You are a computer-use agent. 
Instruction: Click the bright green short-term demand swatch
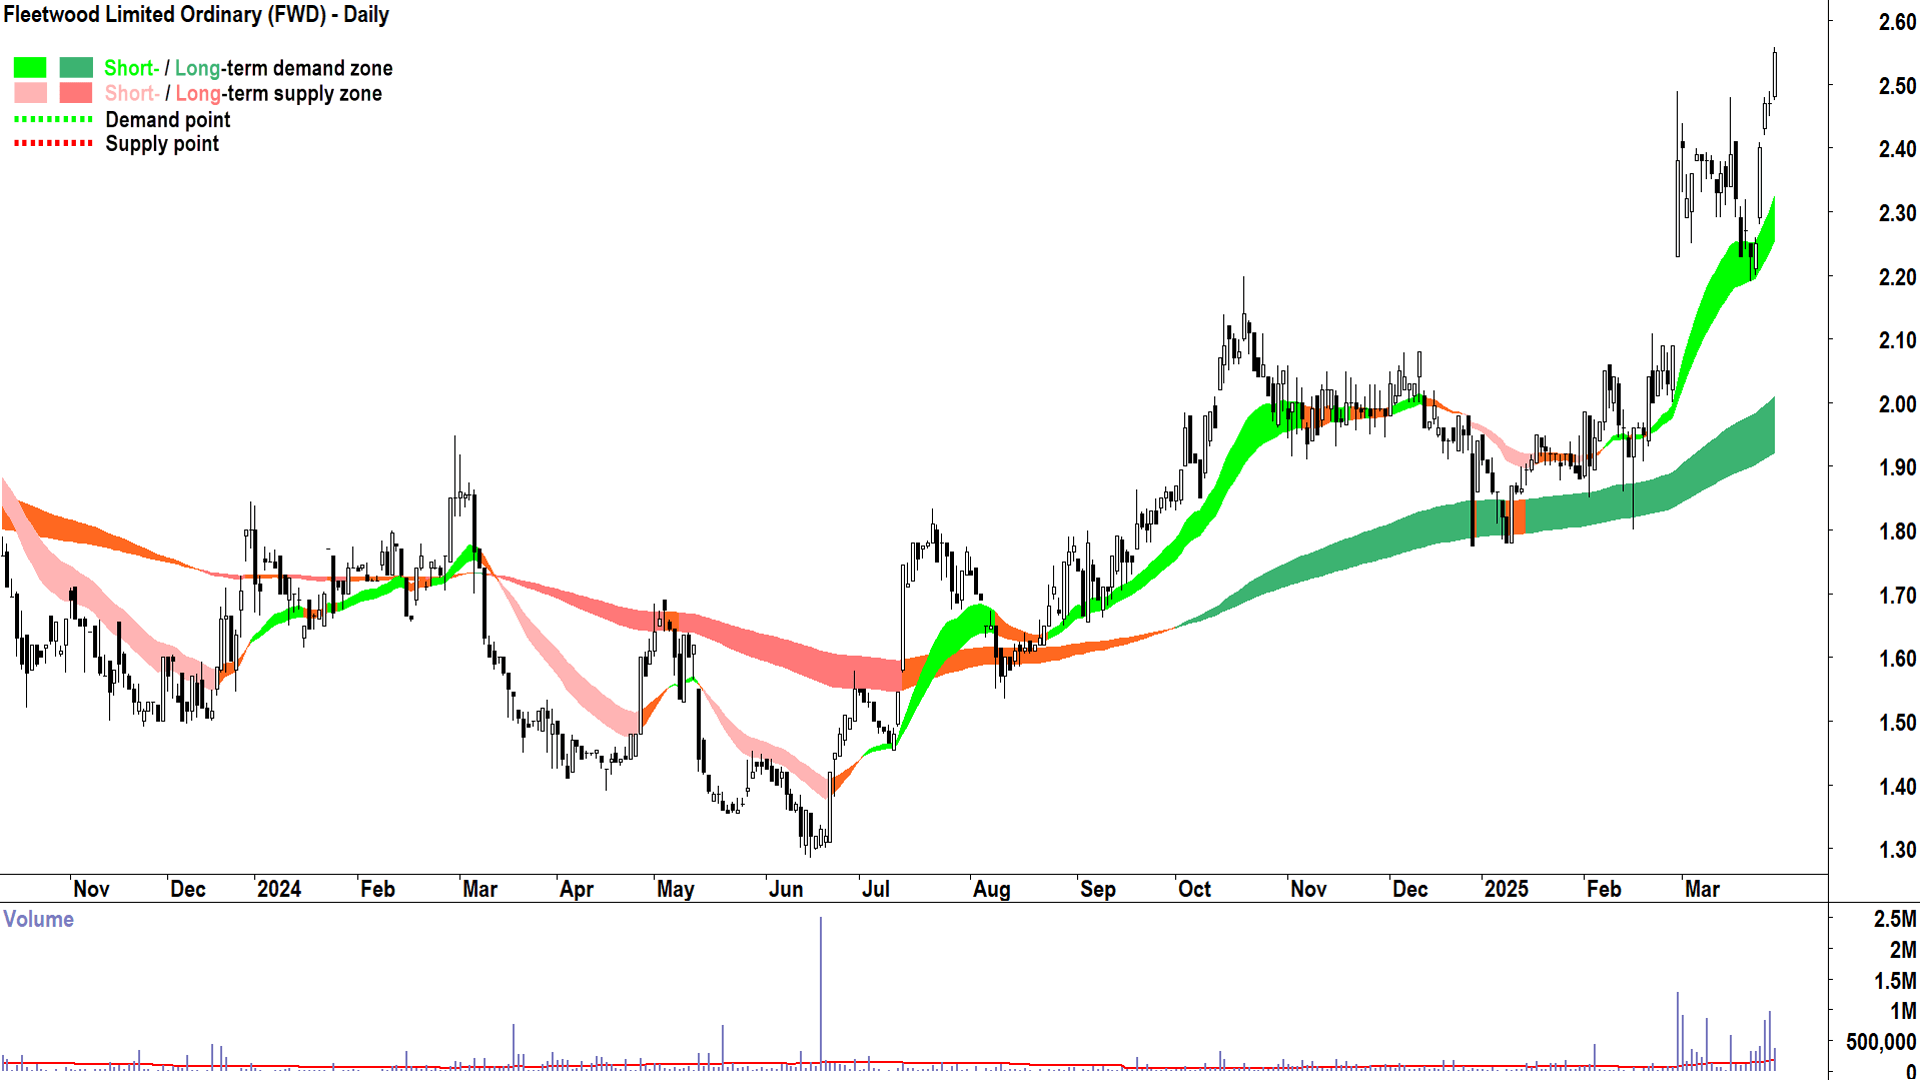pyautogui.click(x=30, y=68)
